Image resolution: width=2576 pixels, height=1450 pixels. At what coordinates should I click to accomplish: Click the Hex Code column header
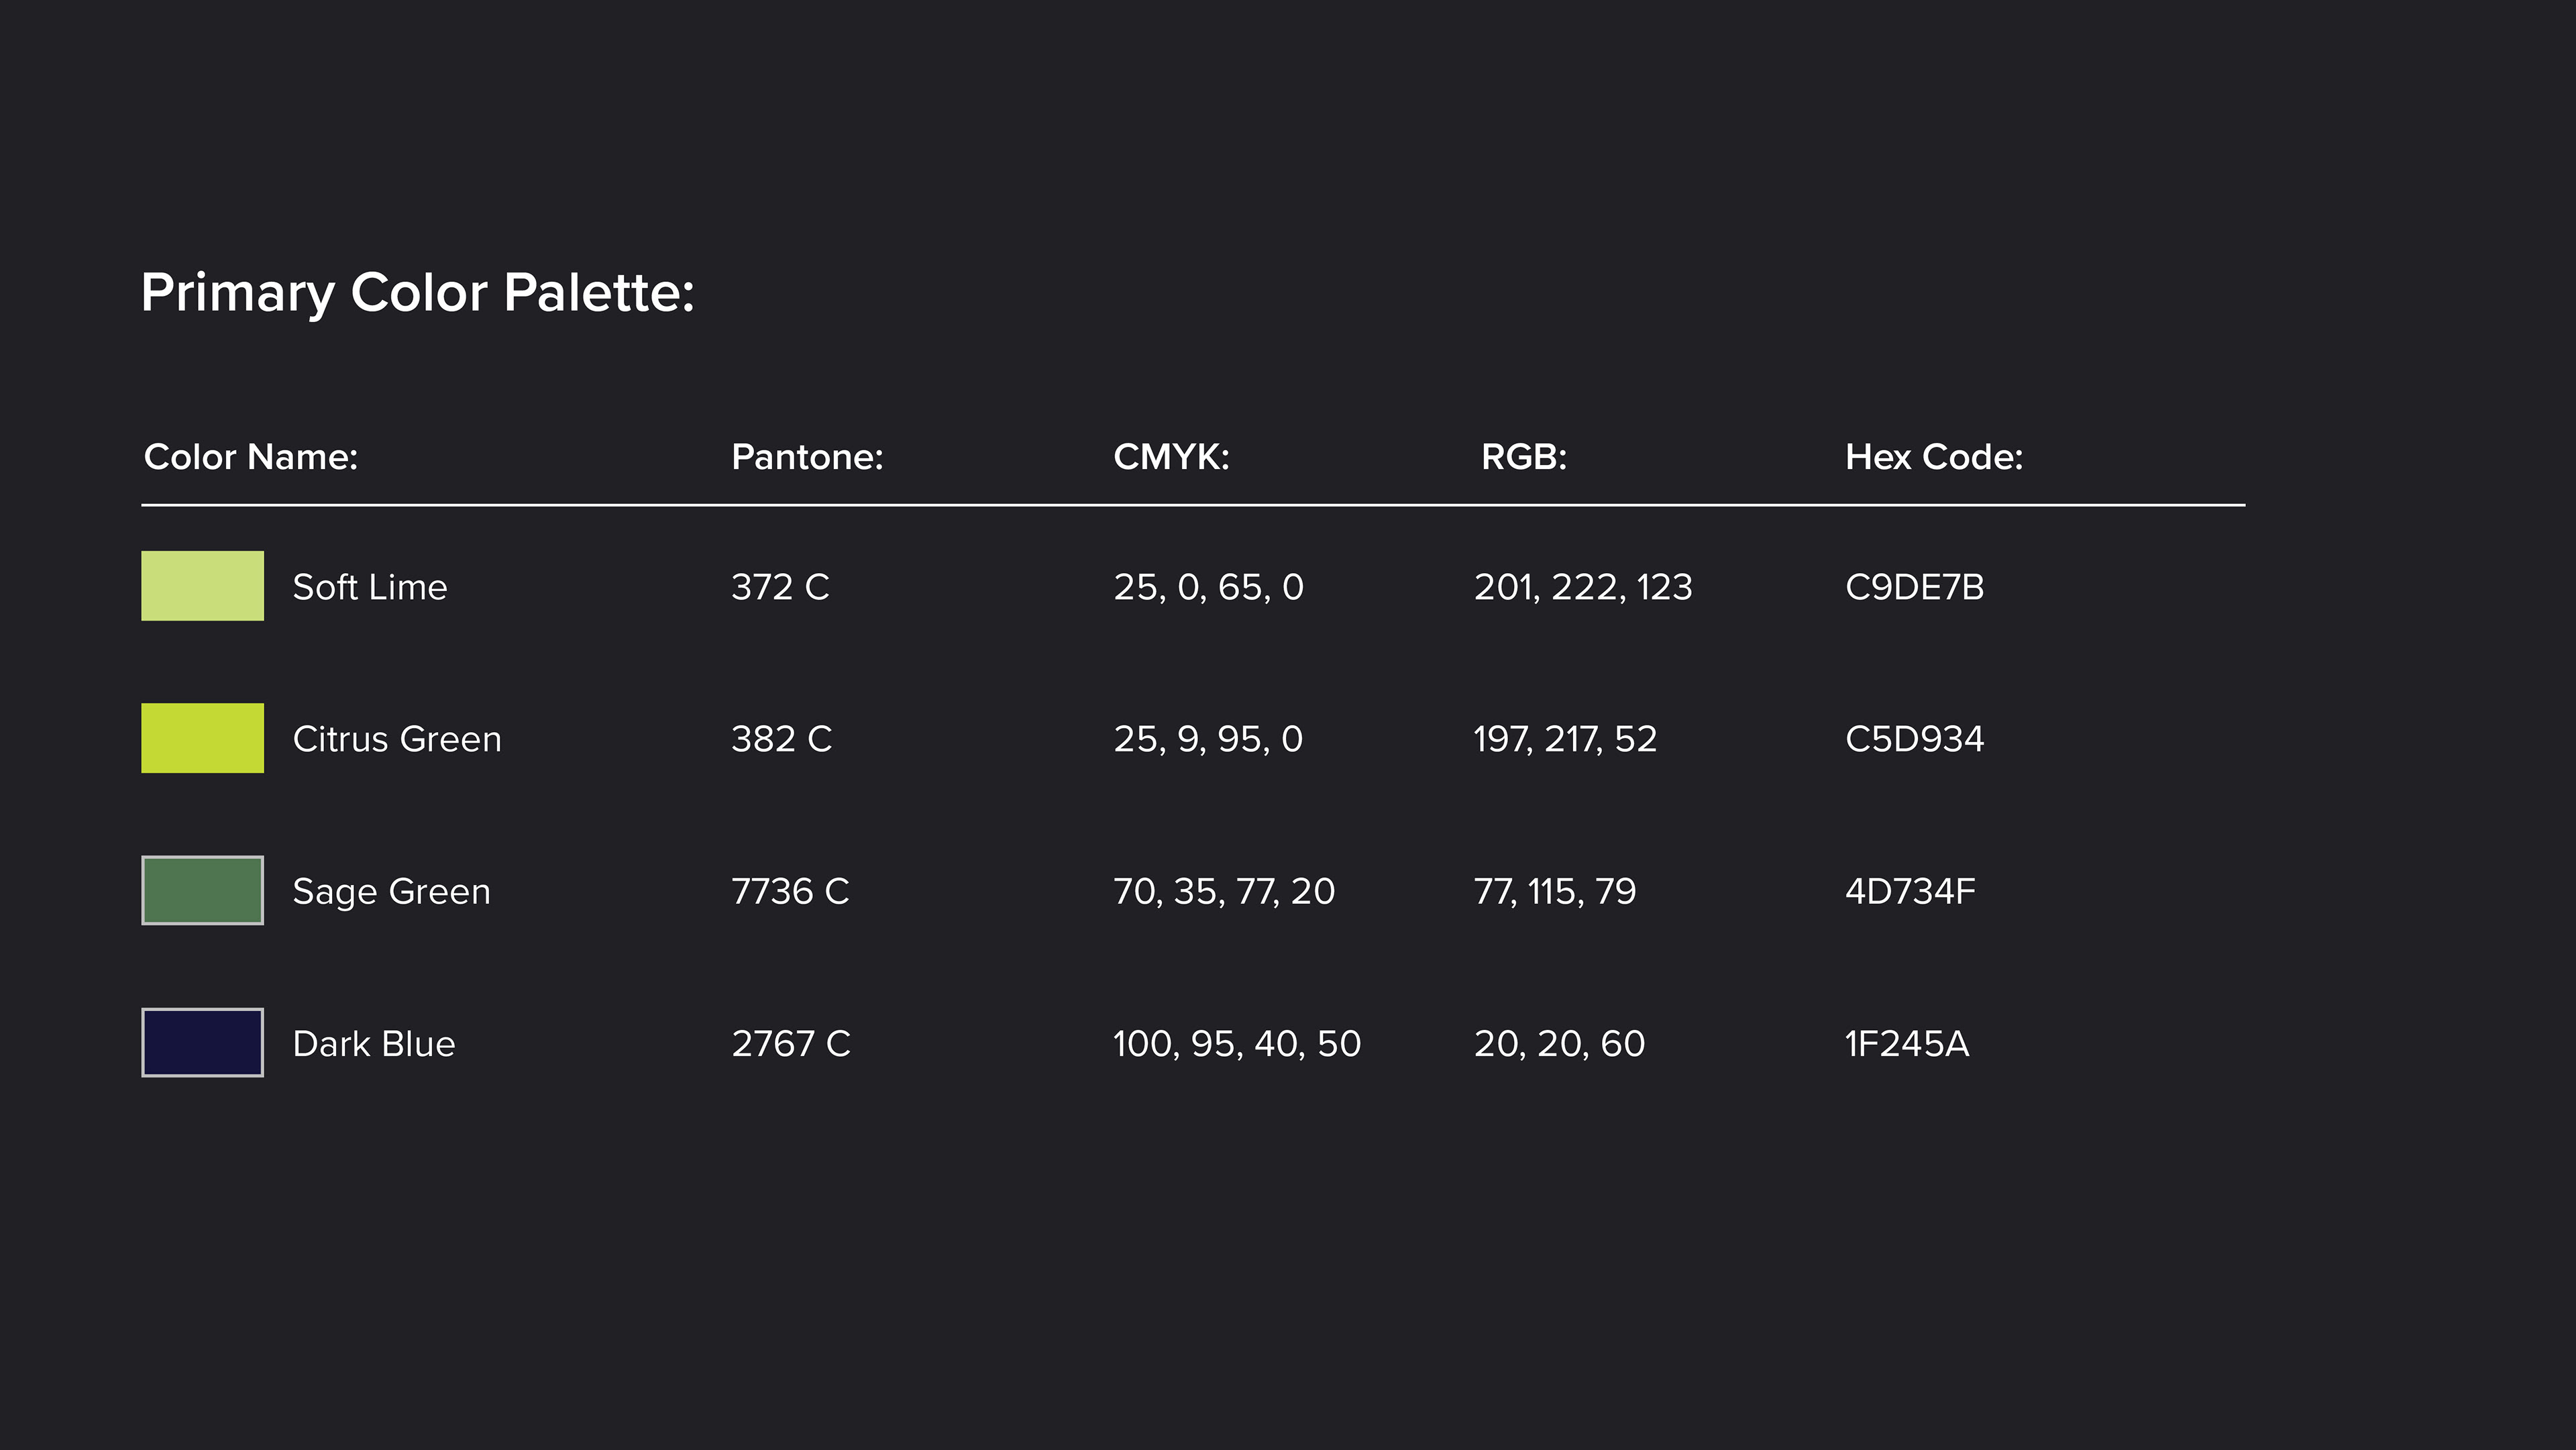[1933, 457]
